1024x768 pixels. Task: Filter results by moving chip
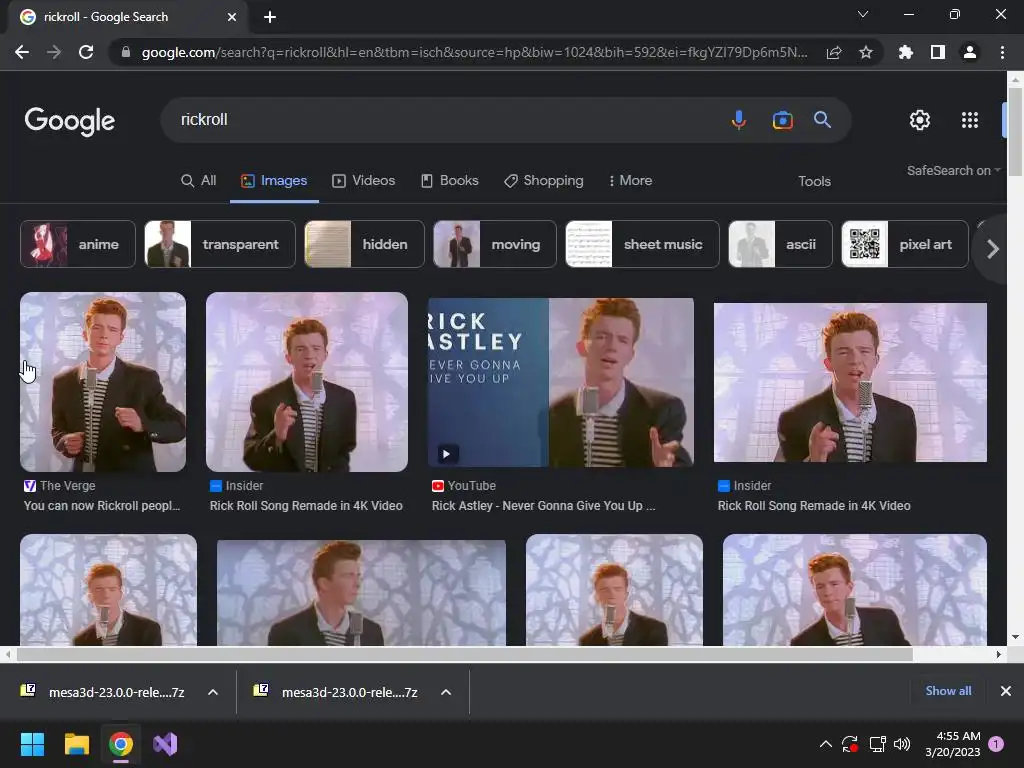(495, 244)
